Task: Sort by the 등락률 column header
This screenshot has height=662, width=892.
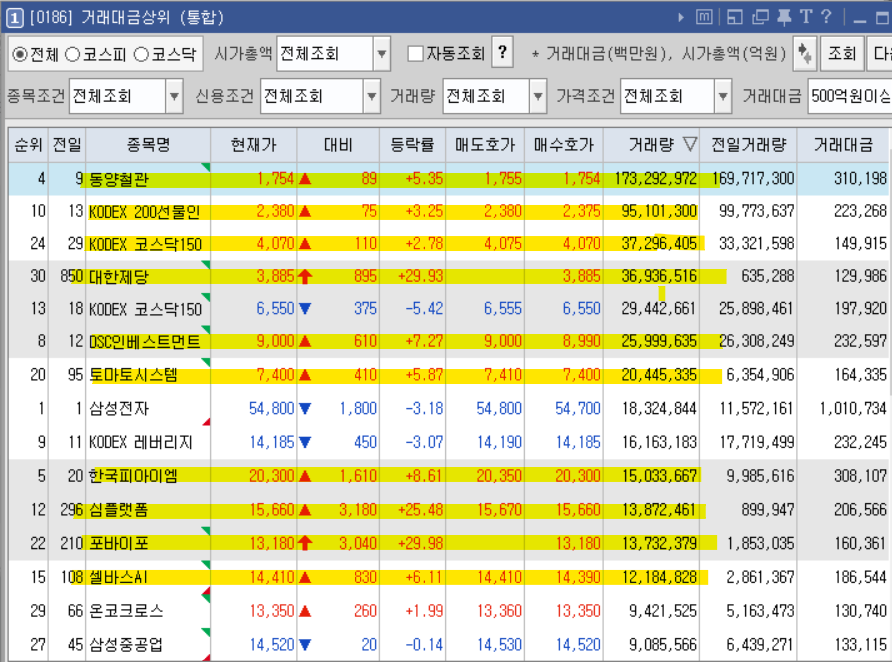Action: 412,145
